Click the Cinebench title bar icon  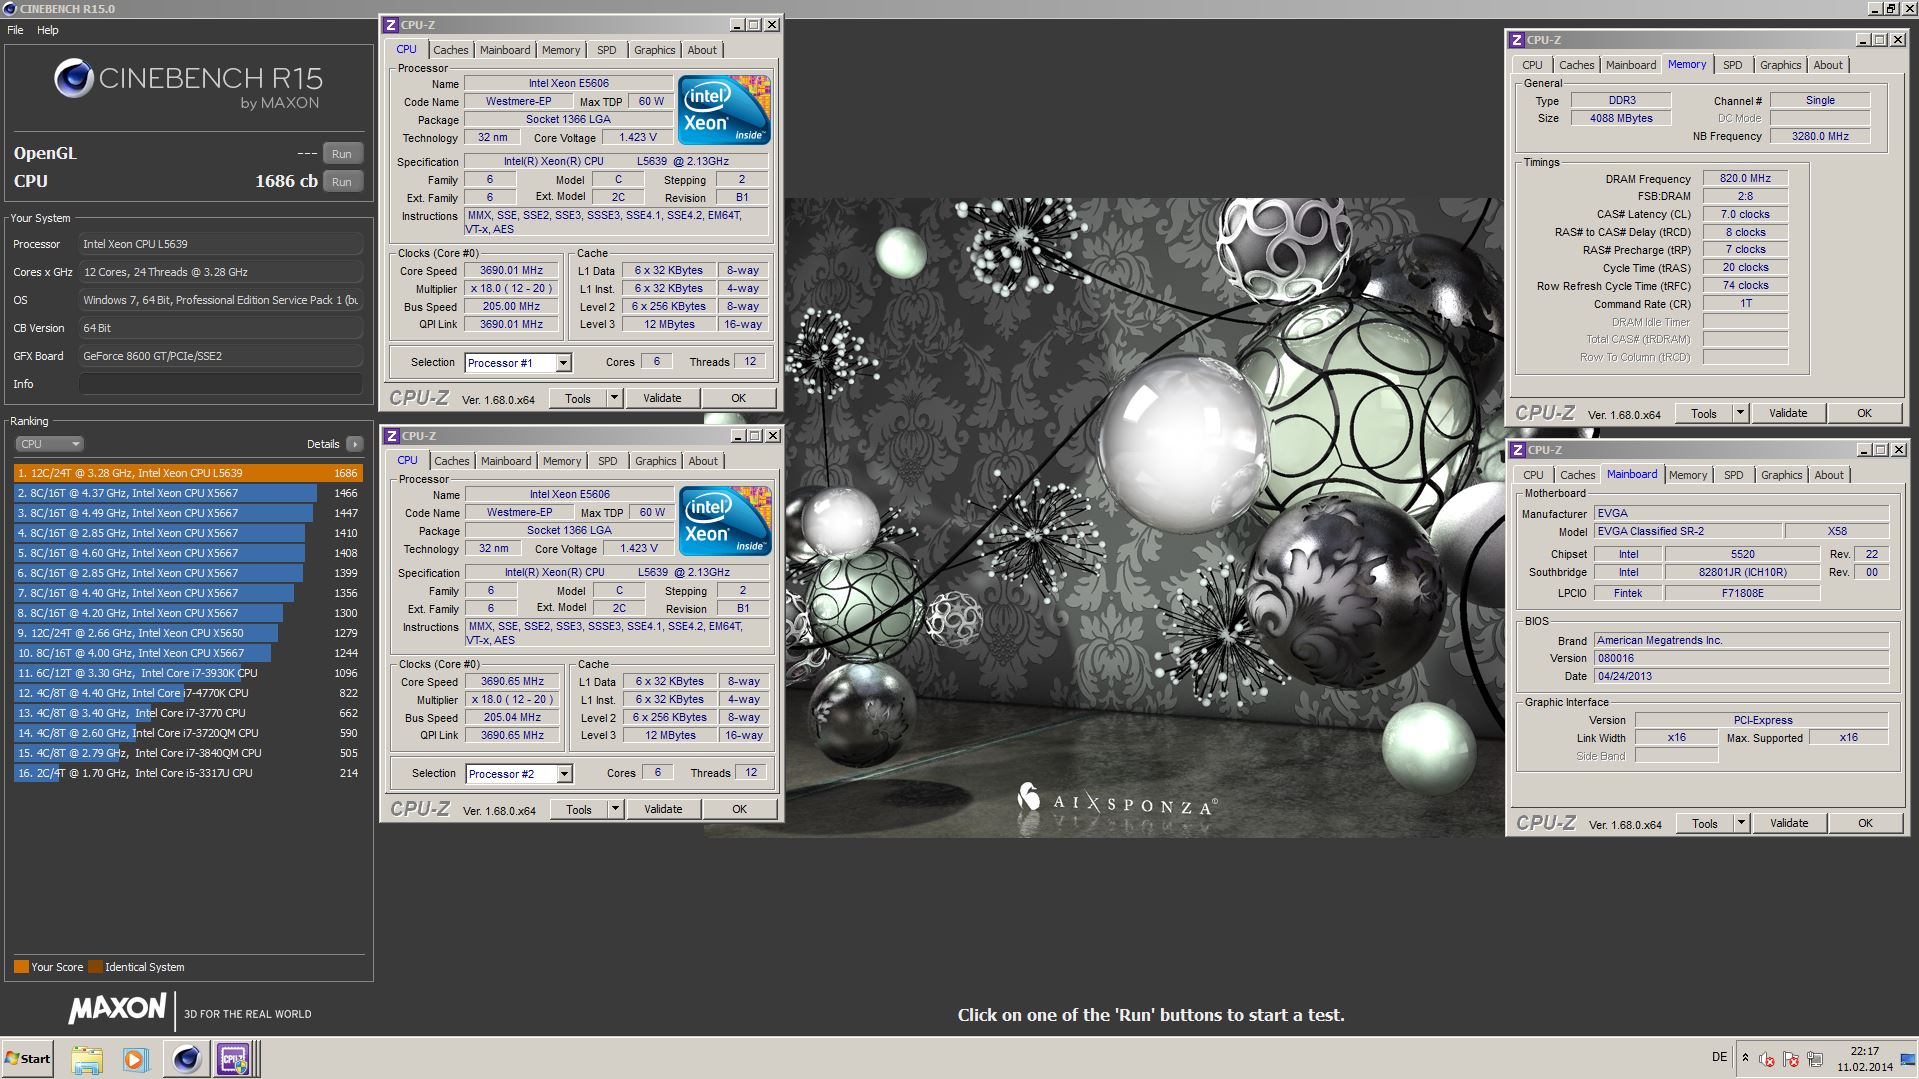coord(10,9)
